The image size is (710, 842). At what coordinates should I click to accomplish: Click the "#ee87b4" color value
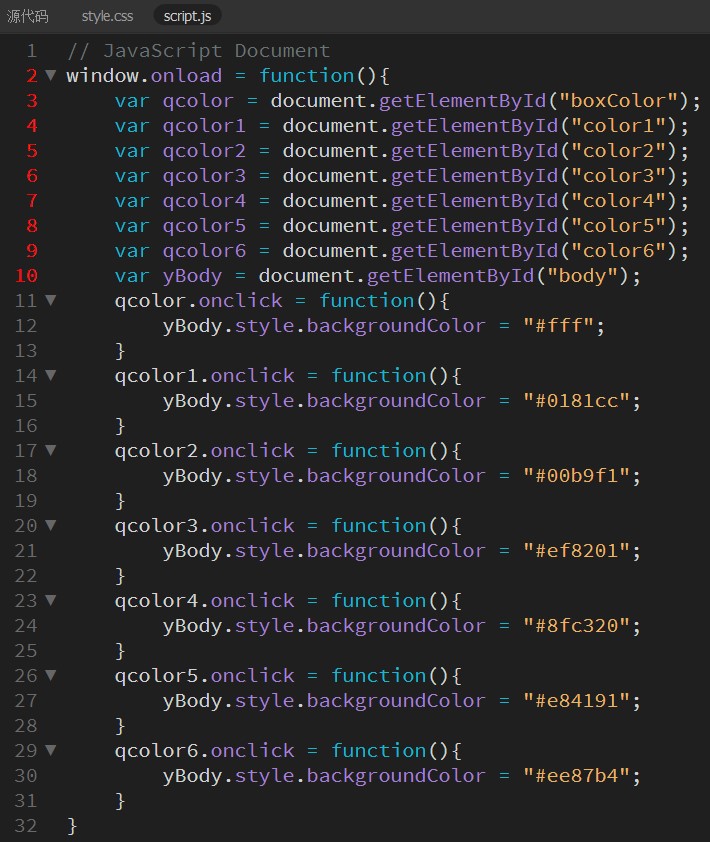coord(576,776)
